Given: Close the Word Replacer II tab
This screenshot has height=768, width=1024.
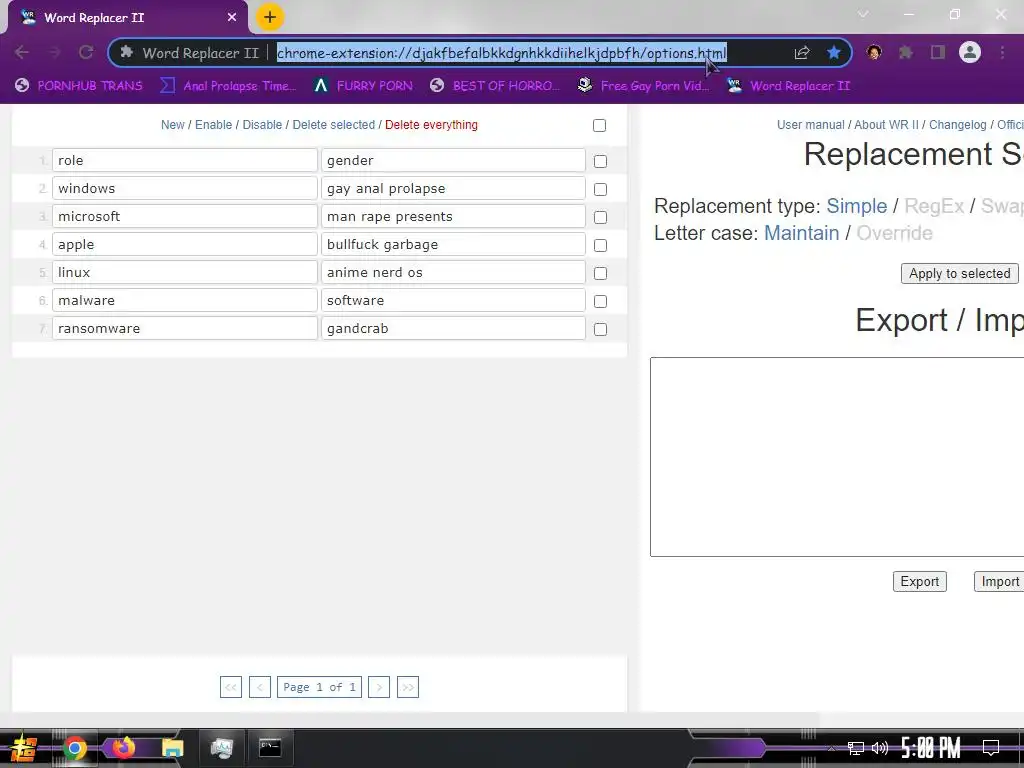Looking at the screenshot, I should click(232, 18).
